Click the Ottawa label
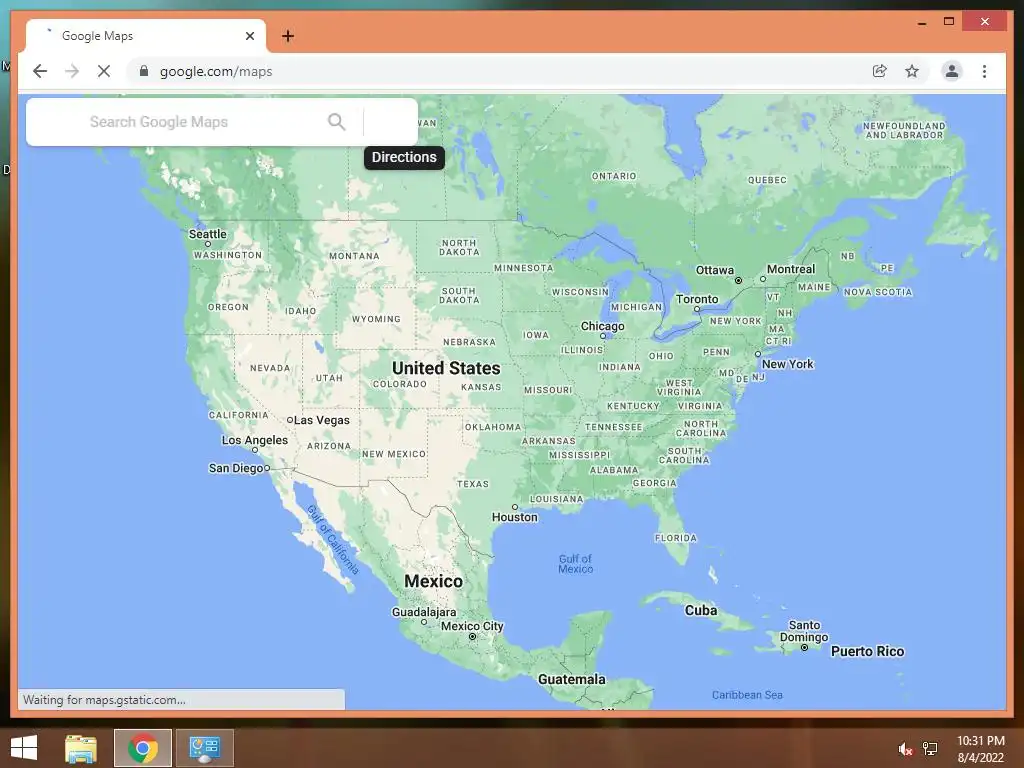Viewport: 1024px width, 768px height. (x=714, y=270)
